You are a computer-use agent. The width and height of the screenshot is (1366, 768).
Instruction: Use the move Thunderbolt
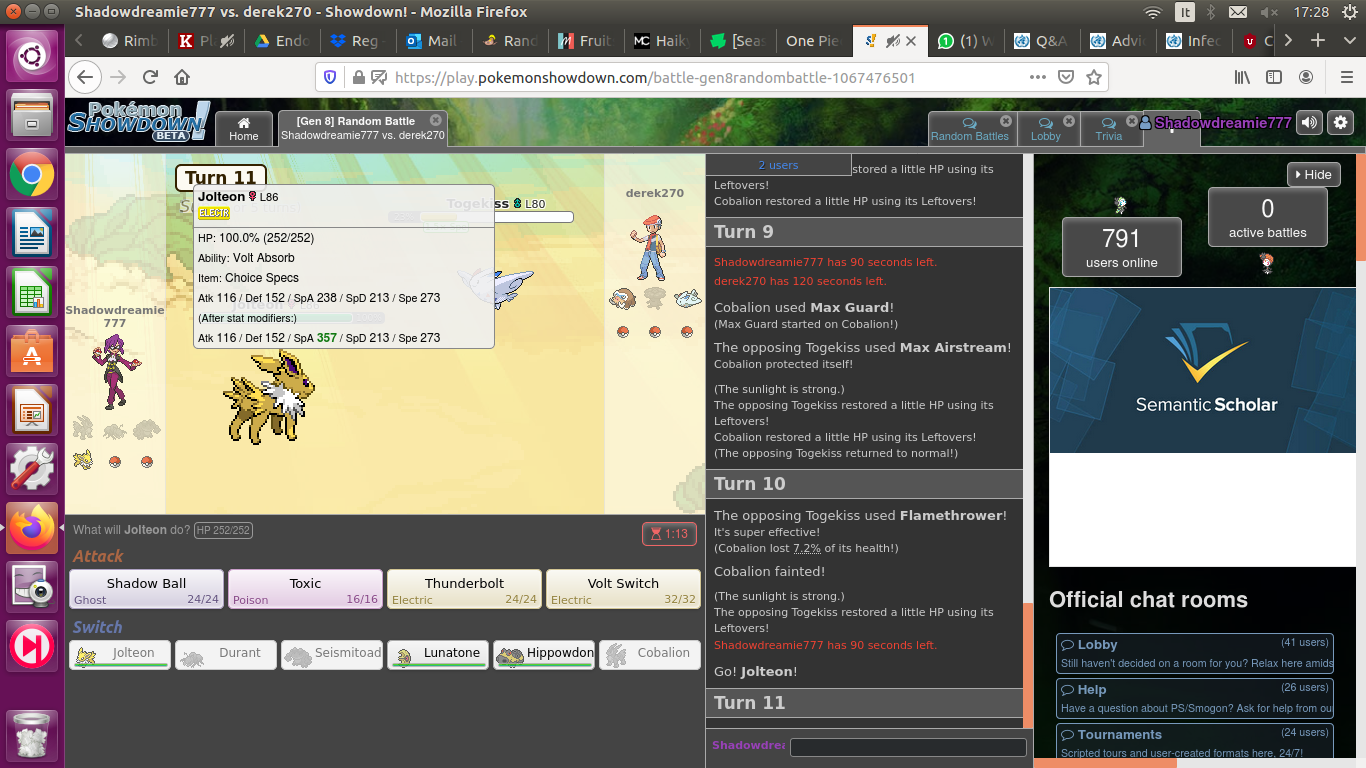click(464, 589)
